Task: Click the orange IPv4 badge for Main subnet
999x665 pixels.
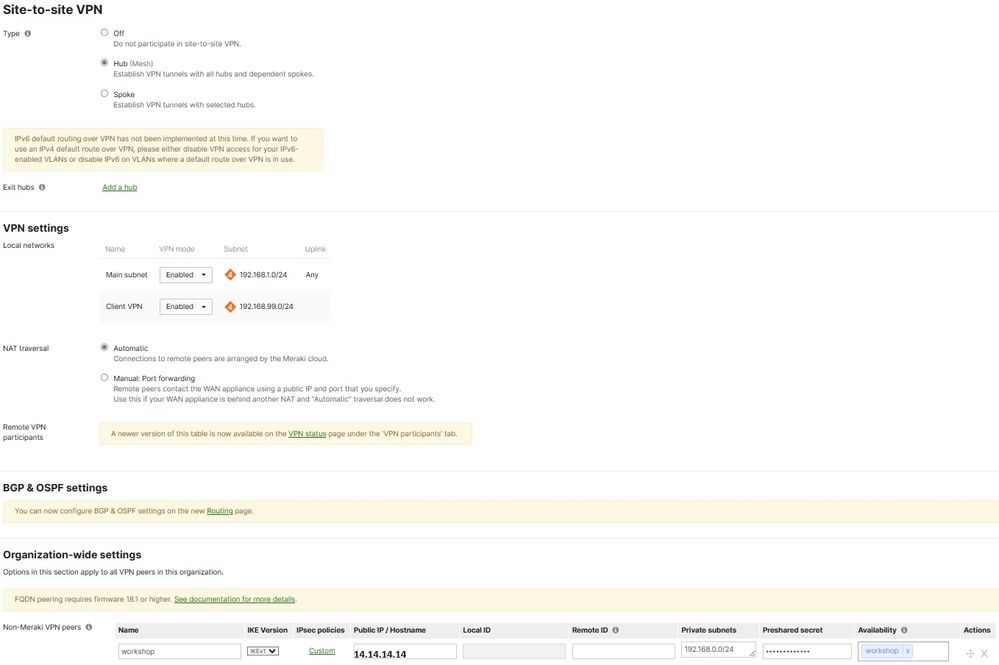Action: coord(230,275)
